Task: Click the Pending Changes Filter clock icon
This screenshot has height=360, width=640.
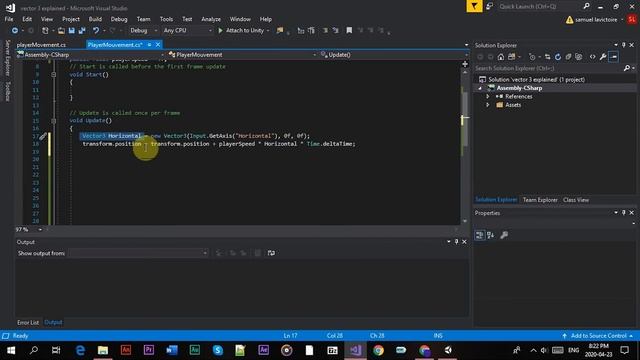Action: coord(532,57)
